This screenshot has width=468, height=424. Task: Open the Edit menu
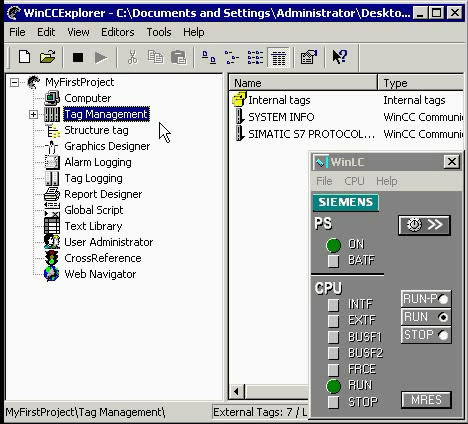pyautogui.click(x=46, y=32)
